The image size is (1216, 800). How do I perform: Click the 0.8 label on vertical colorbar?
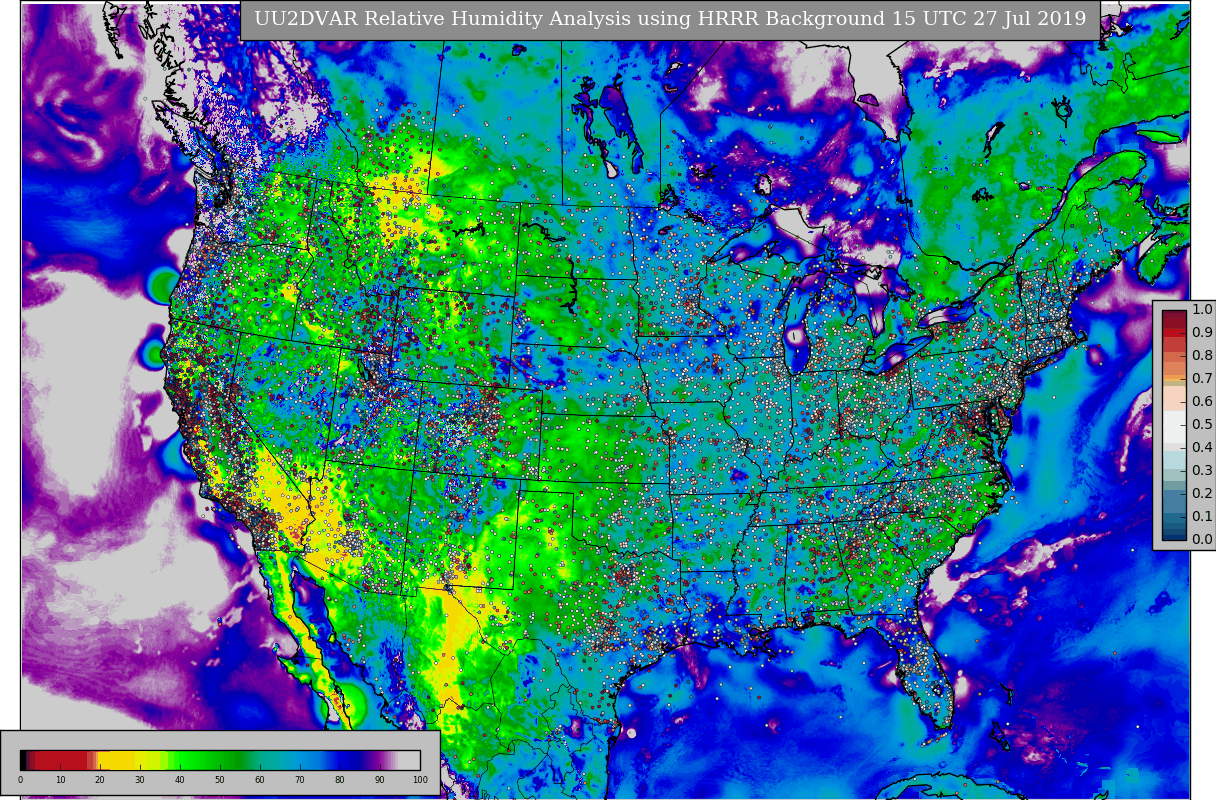1202,355
